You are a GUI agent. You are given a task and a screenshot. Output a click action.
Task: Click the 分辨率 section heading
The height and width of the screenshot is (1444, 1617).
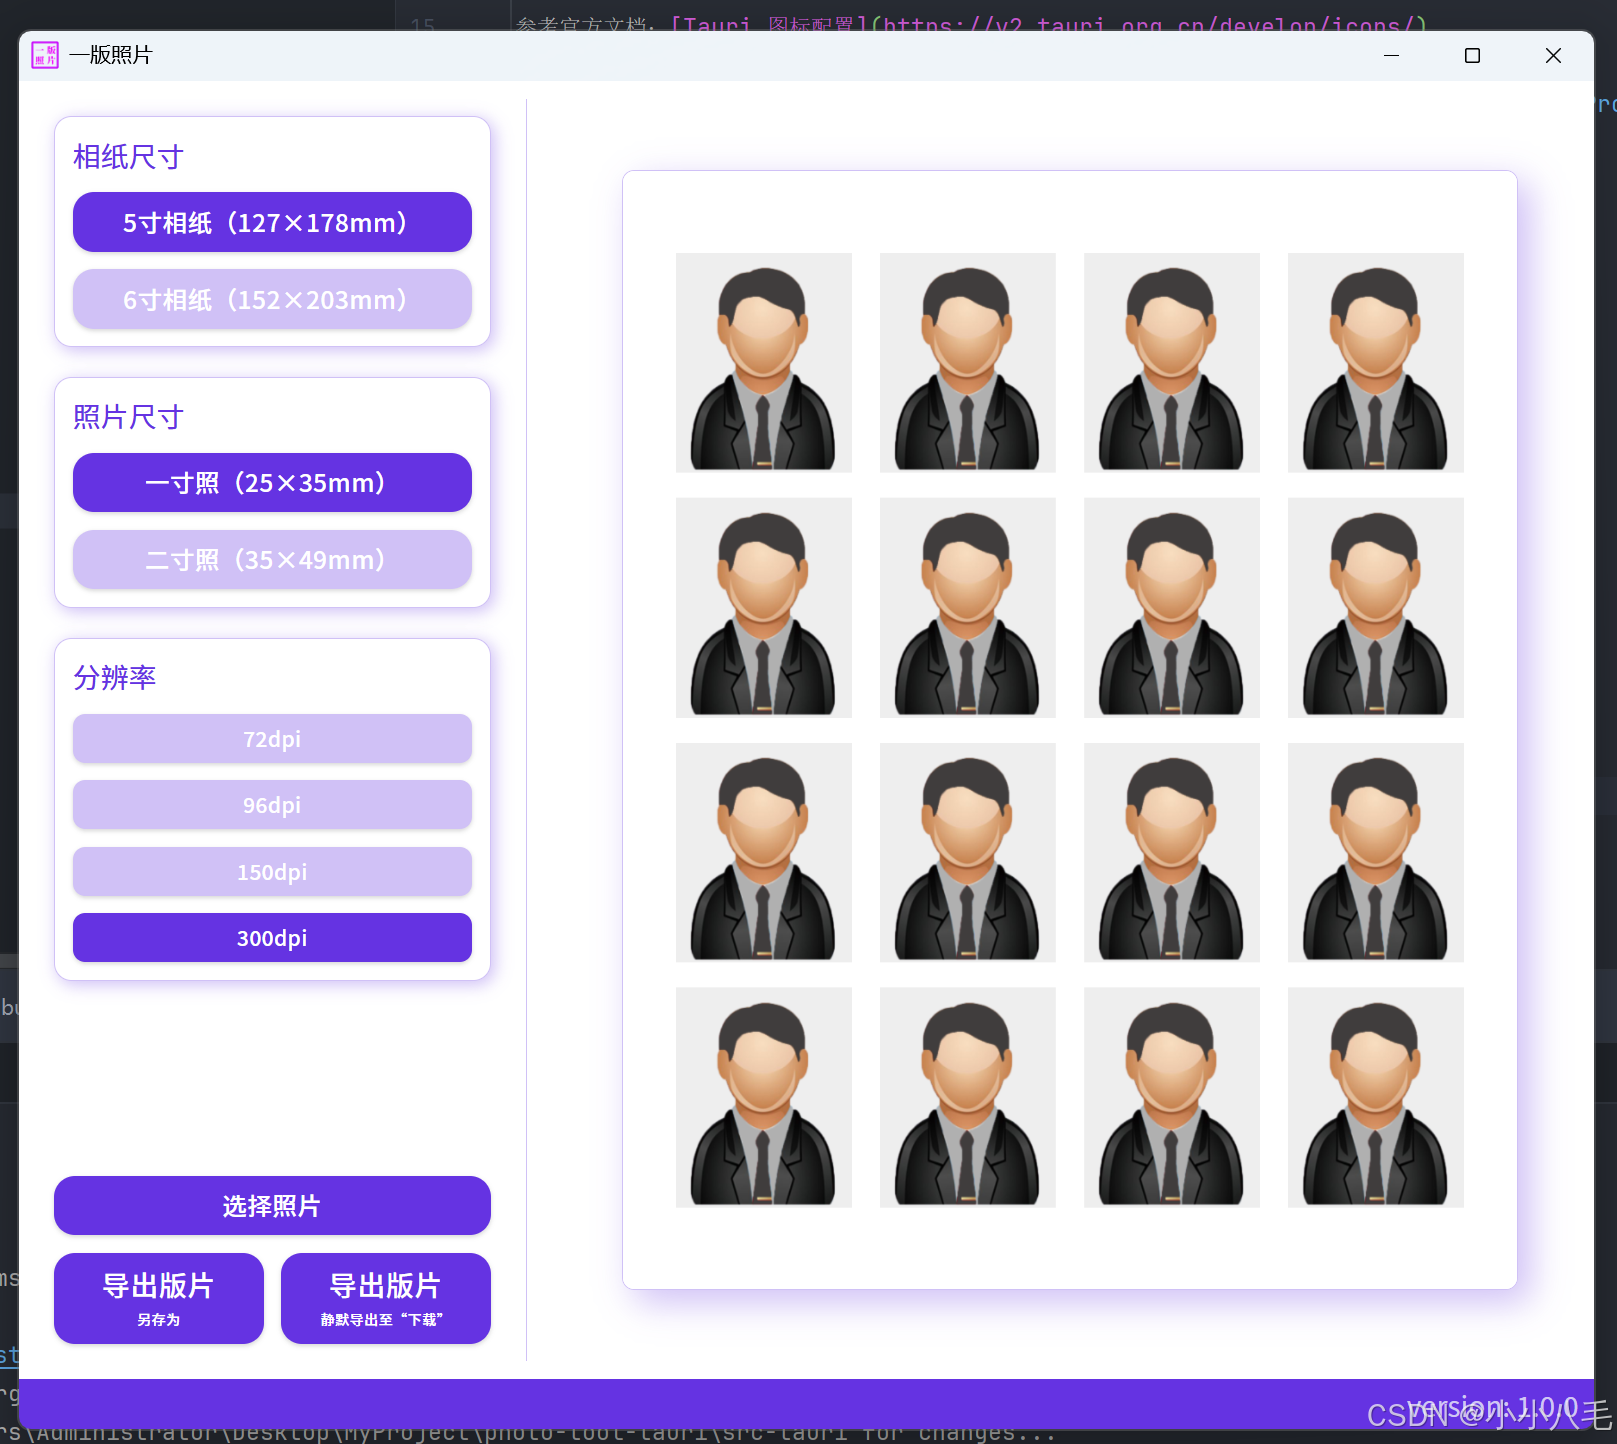click(x=114, y=678)
